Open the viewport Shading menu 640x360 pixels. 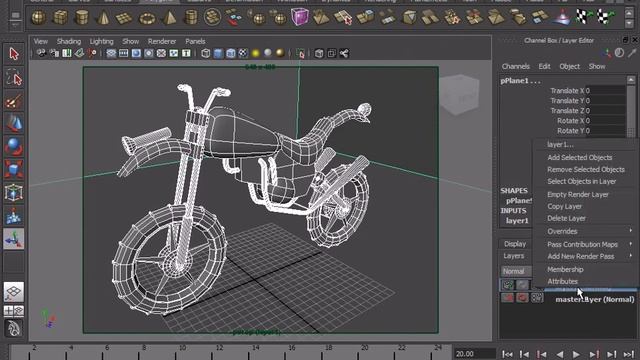point(69,41)
